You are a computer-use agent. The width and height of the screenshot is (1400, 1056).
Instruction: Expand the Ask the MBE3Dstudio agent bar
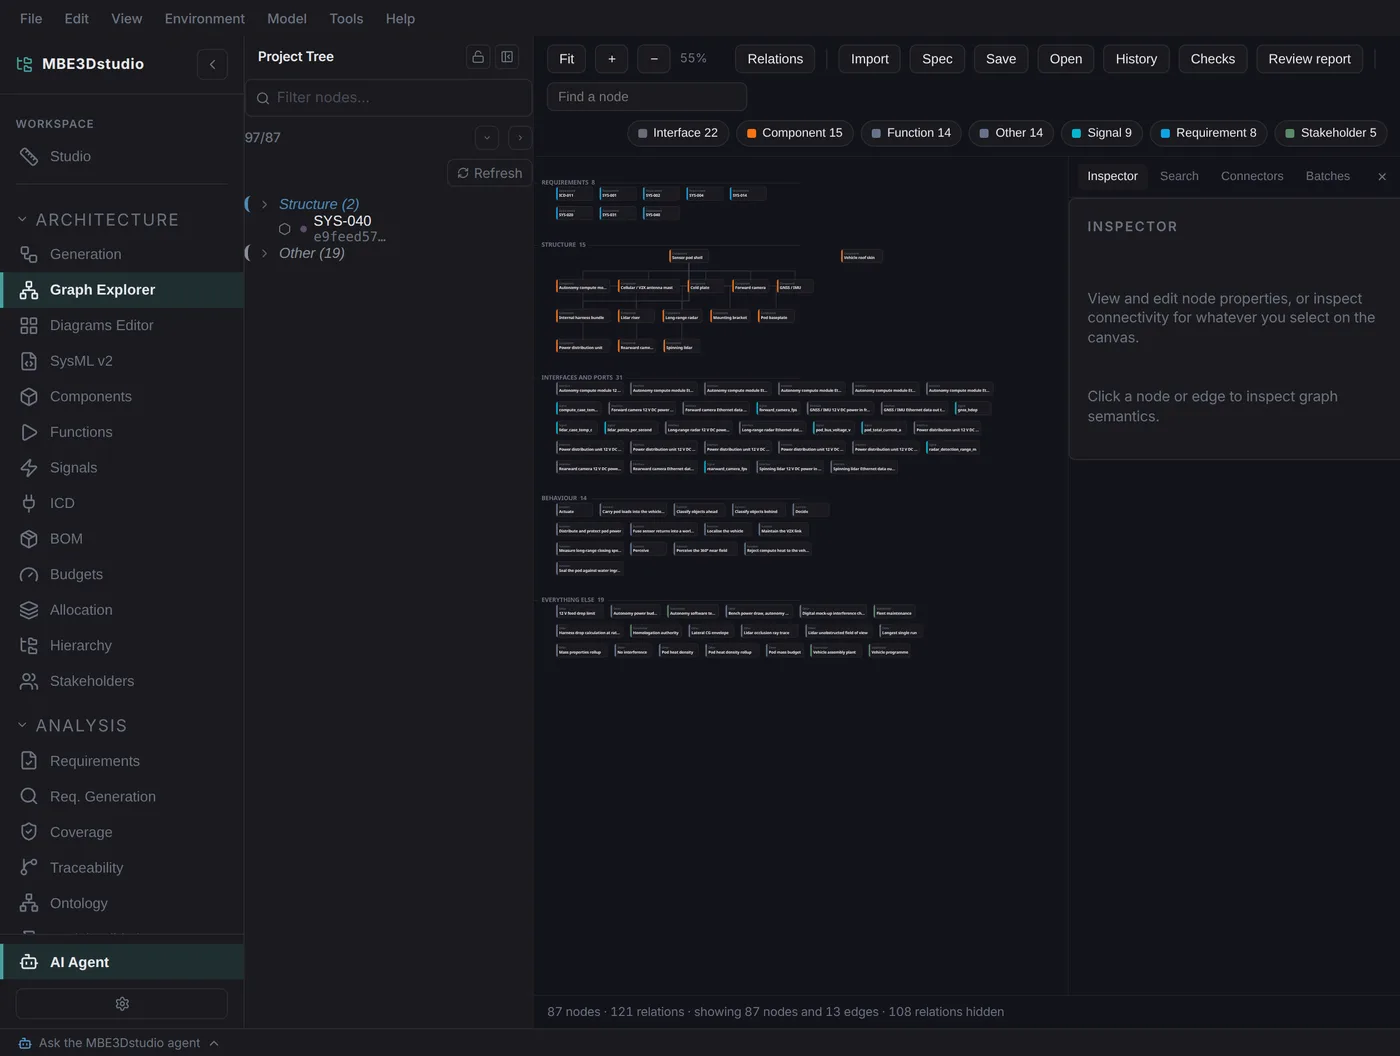119,1043
